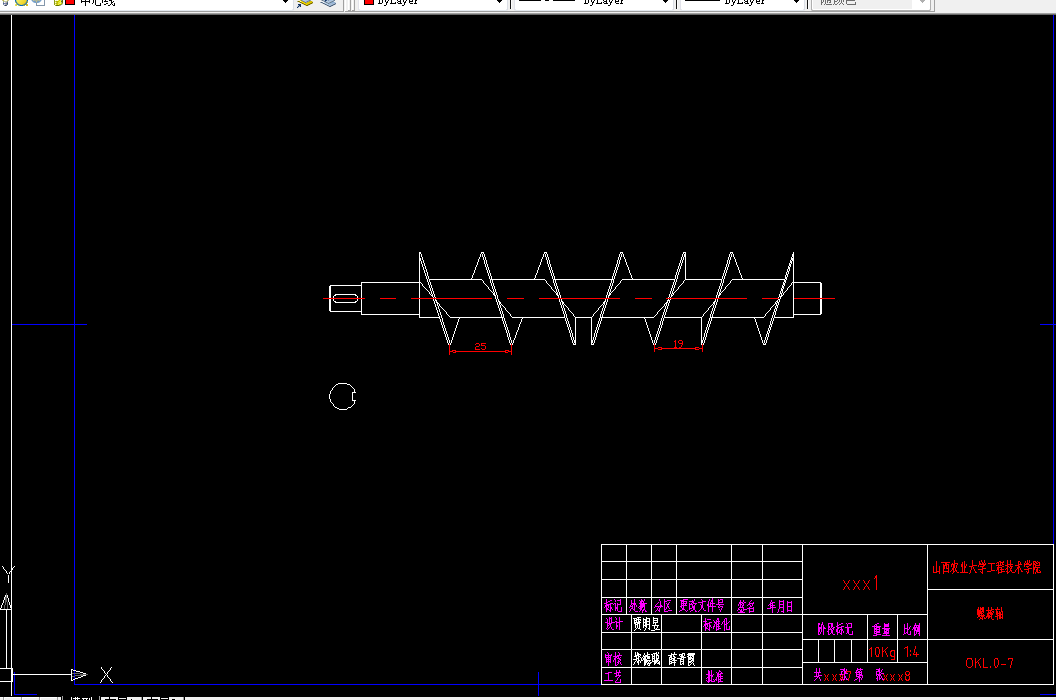Select the weight value 10Kg
Image resolution: width=1056 pixels, height=700 pixels.
[882, 652]
